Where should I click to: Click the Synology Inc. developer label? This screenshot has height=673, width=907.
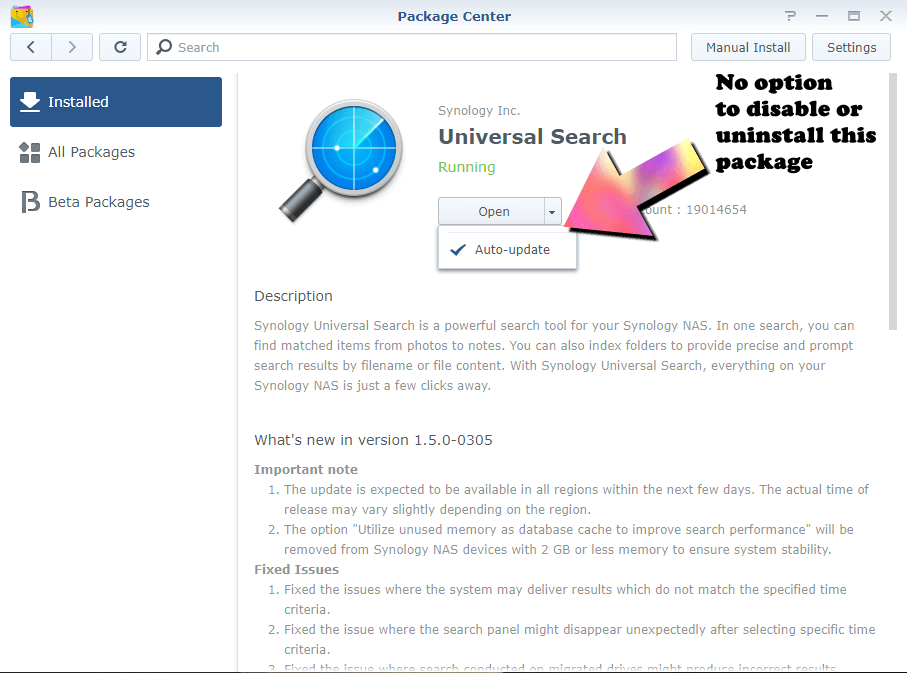coord(479,111)
